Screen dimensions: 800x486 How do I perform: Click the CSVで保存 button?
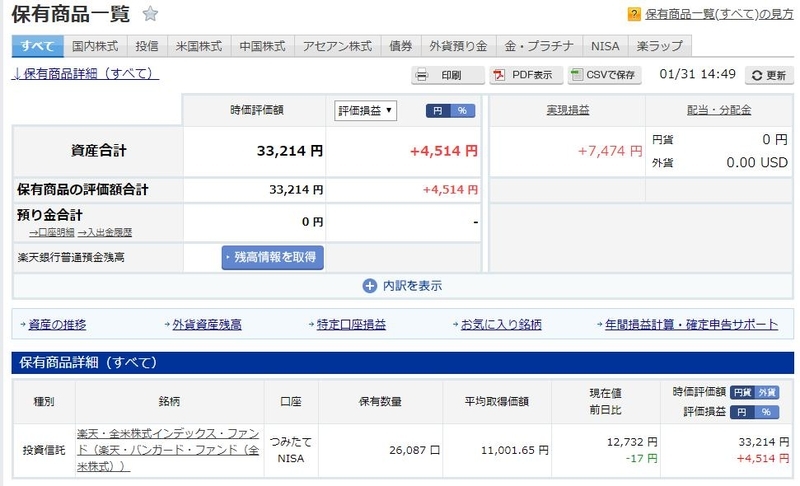605,75
